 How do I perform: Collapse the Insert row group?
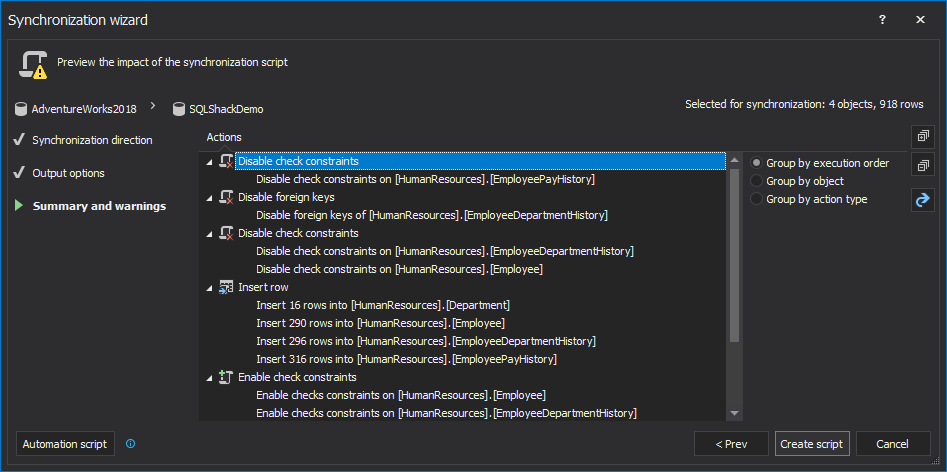coord(210,288)
